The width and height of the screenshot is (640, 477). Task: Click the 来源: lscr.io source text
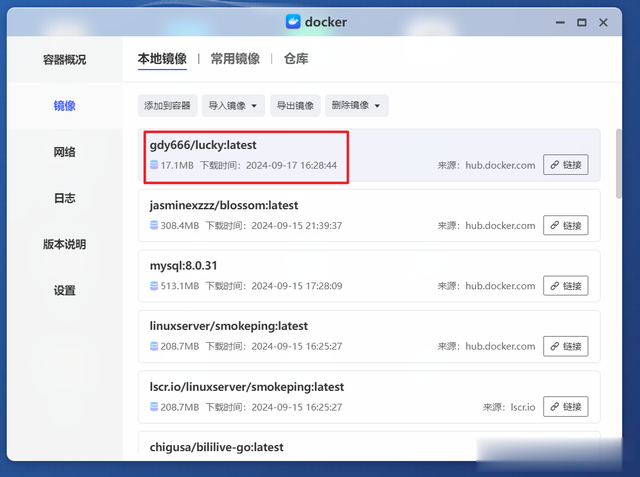[509, 407]
